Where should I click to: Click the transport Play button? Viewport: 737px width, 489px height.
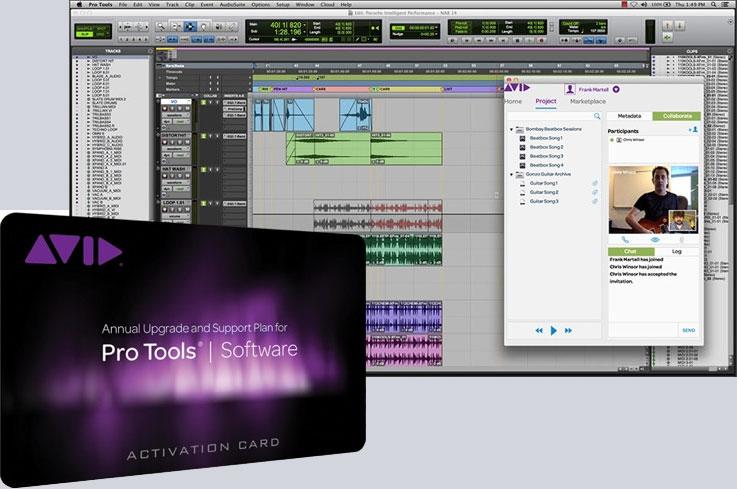(529, 40)
